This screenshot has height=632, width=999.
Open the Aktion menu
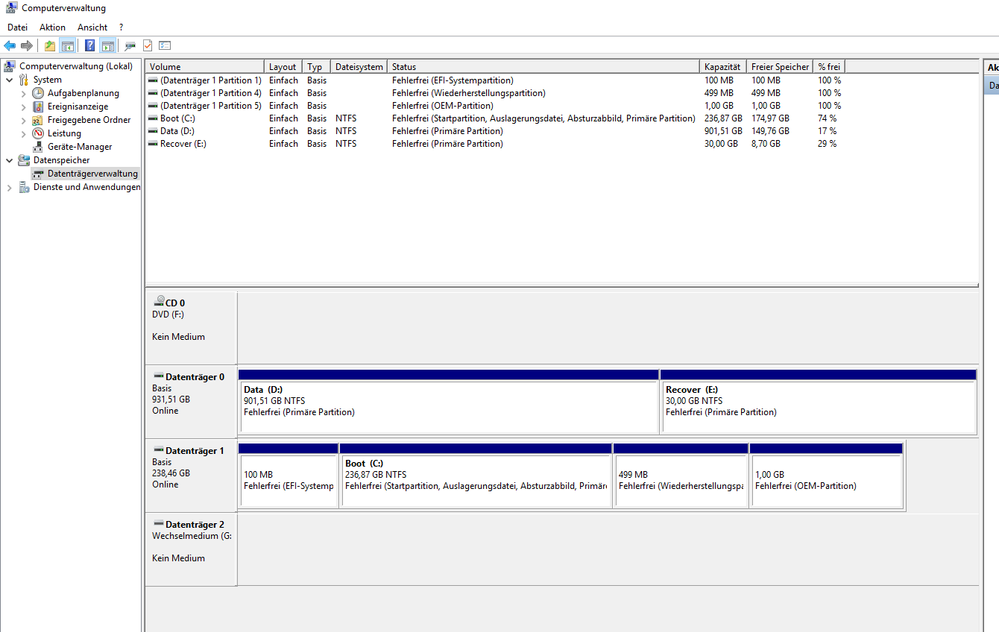click(x=52, y=27)
